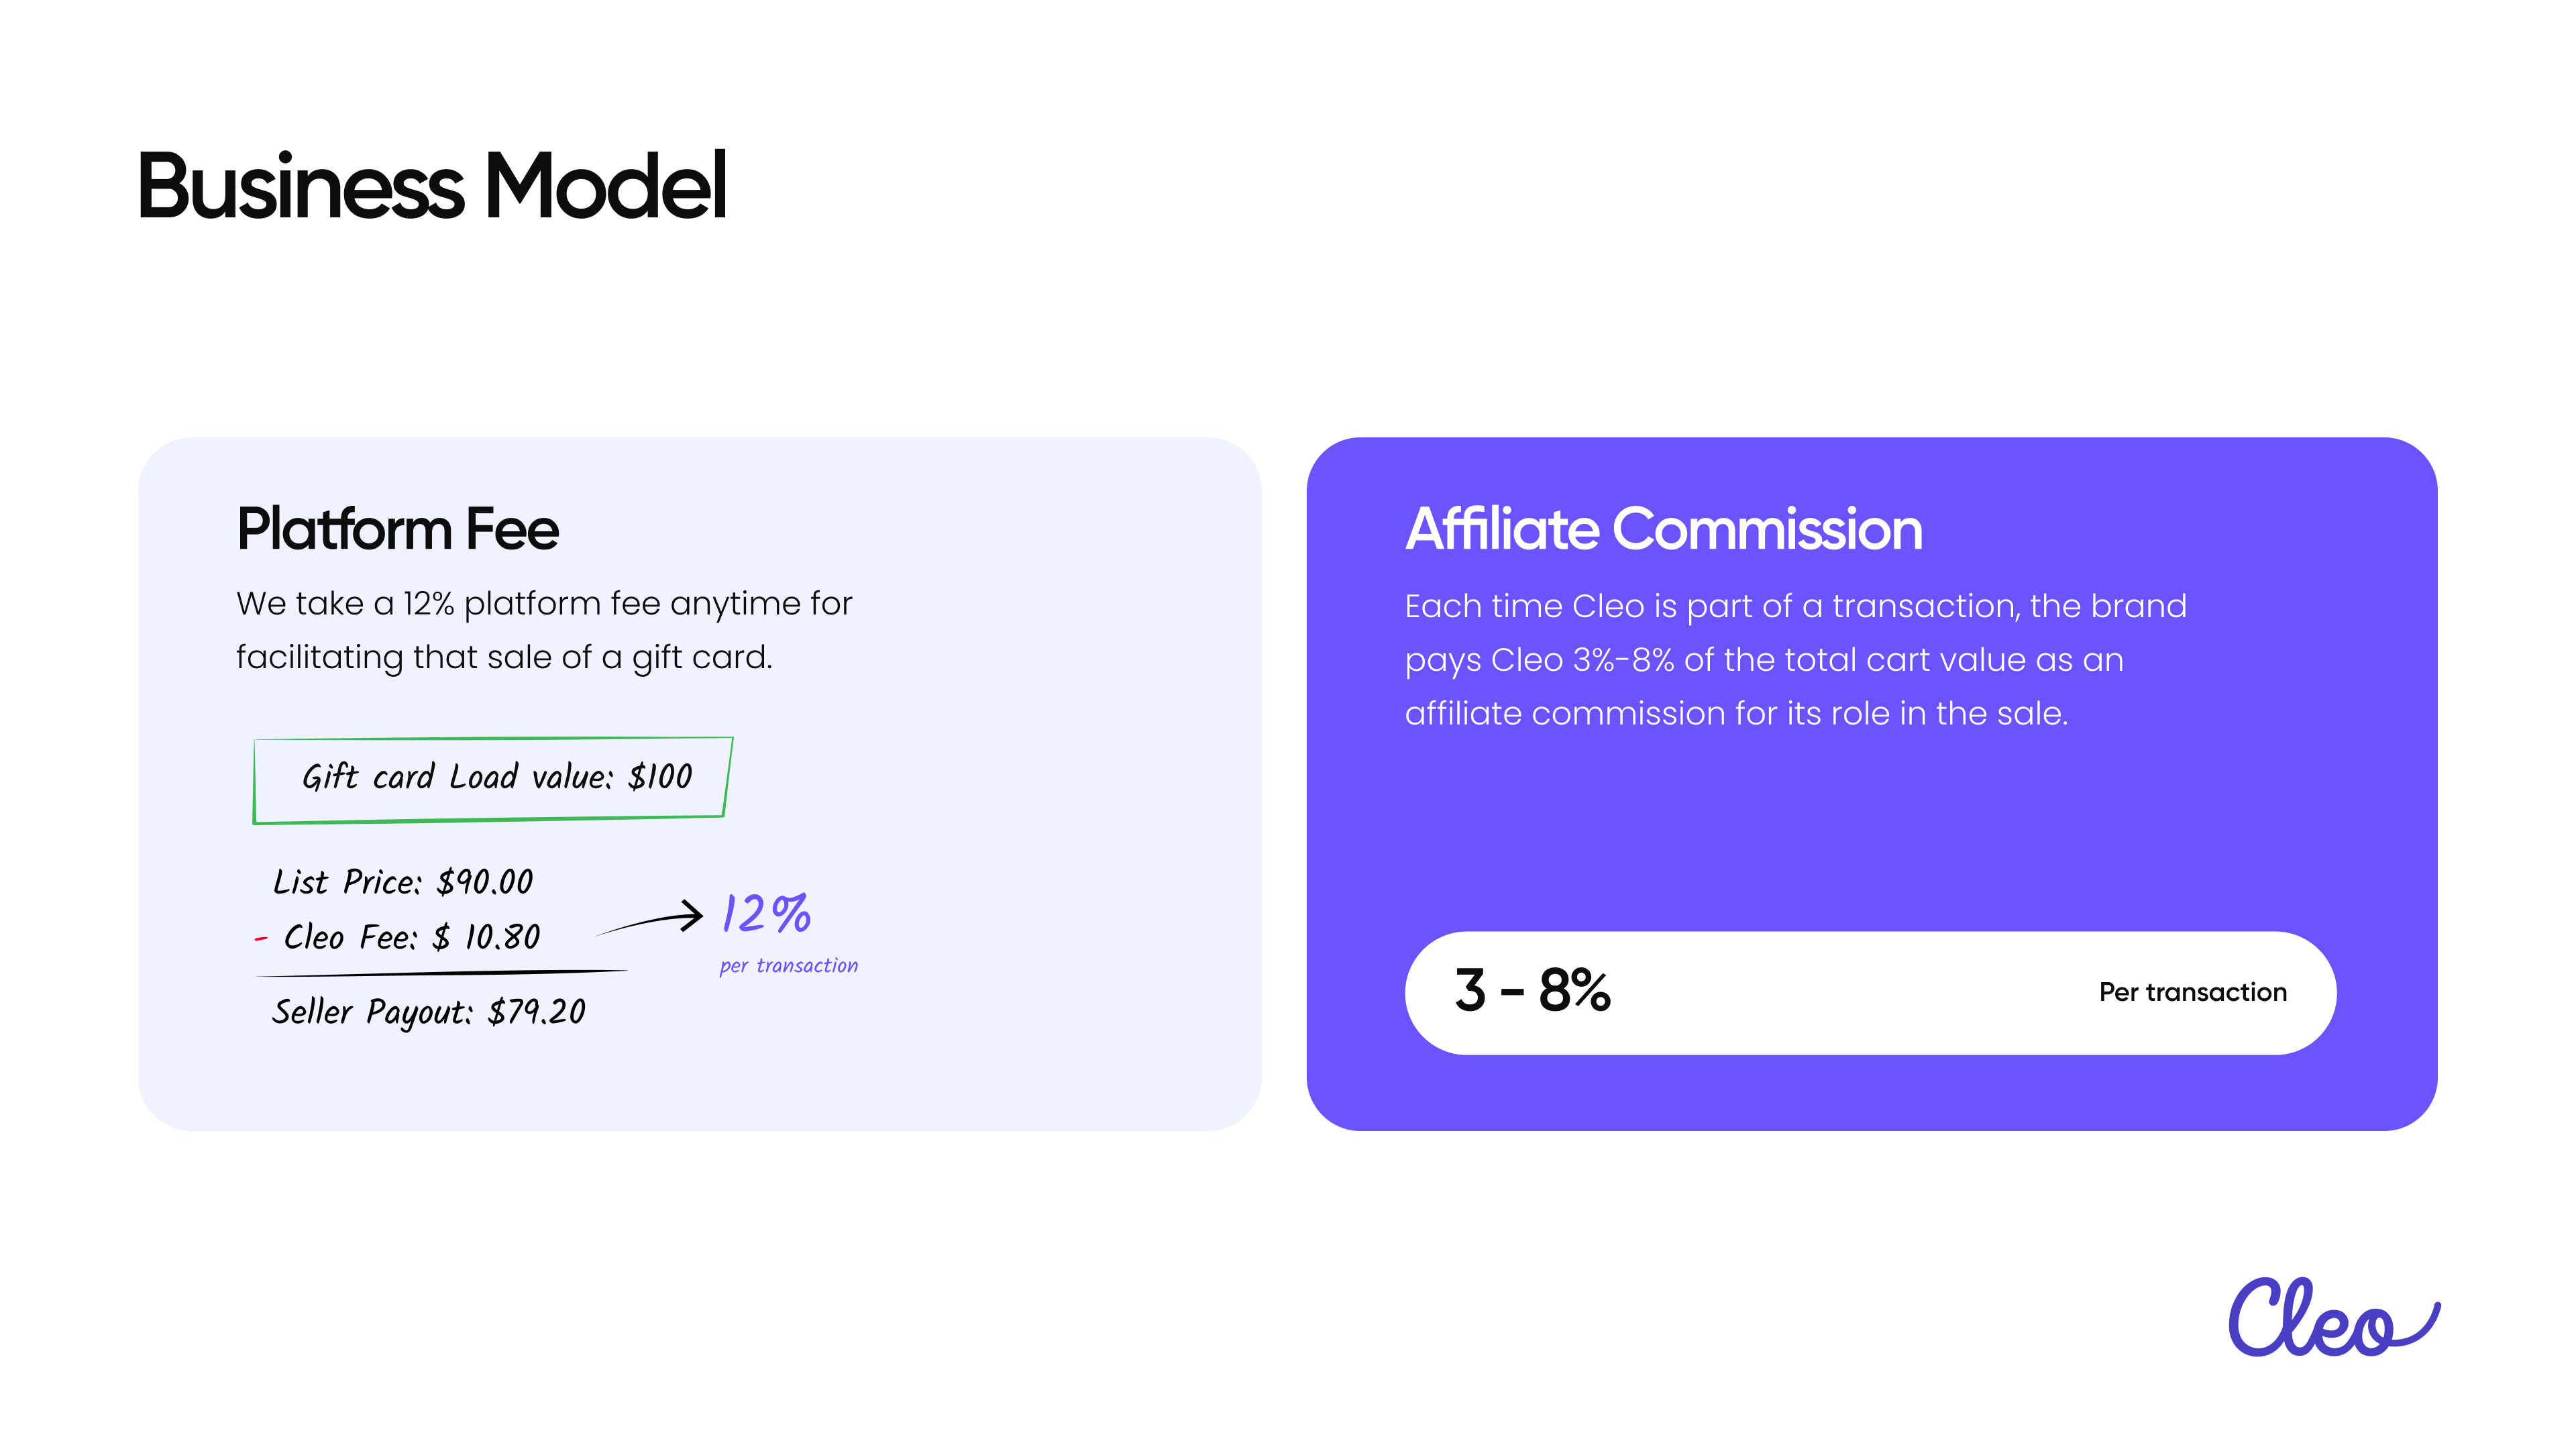Click the "Platform Fee" heading
The image size is (2576, 1449).
(x=397, y=528)
